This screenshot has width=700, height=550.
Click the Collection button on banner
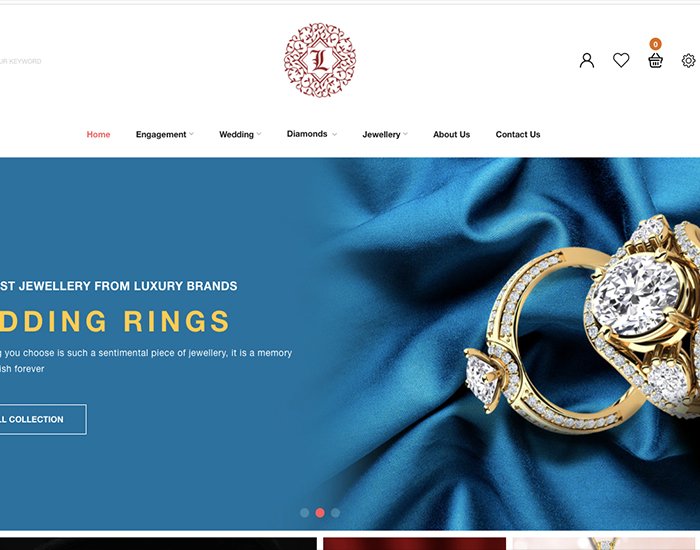pos(43,419)
